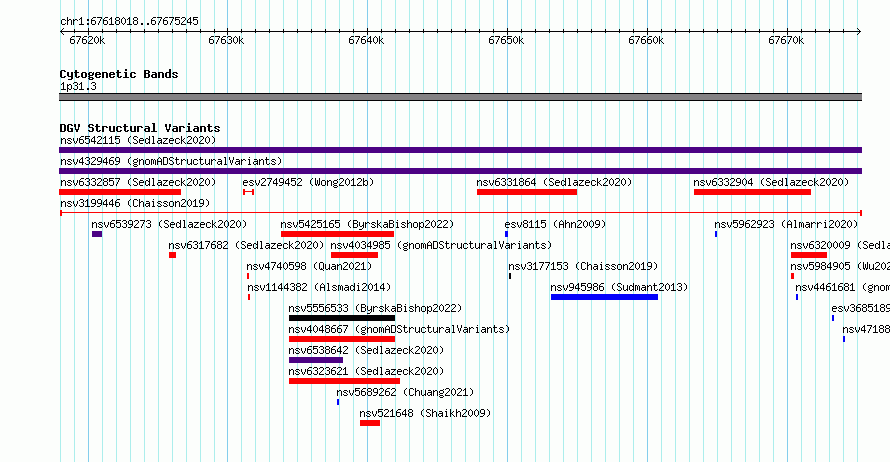
Task: Click nsv6332904 (Sedlazeck2020) label
Action: [x=771, y=182]
